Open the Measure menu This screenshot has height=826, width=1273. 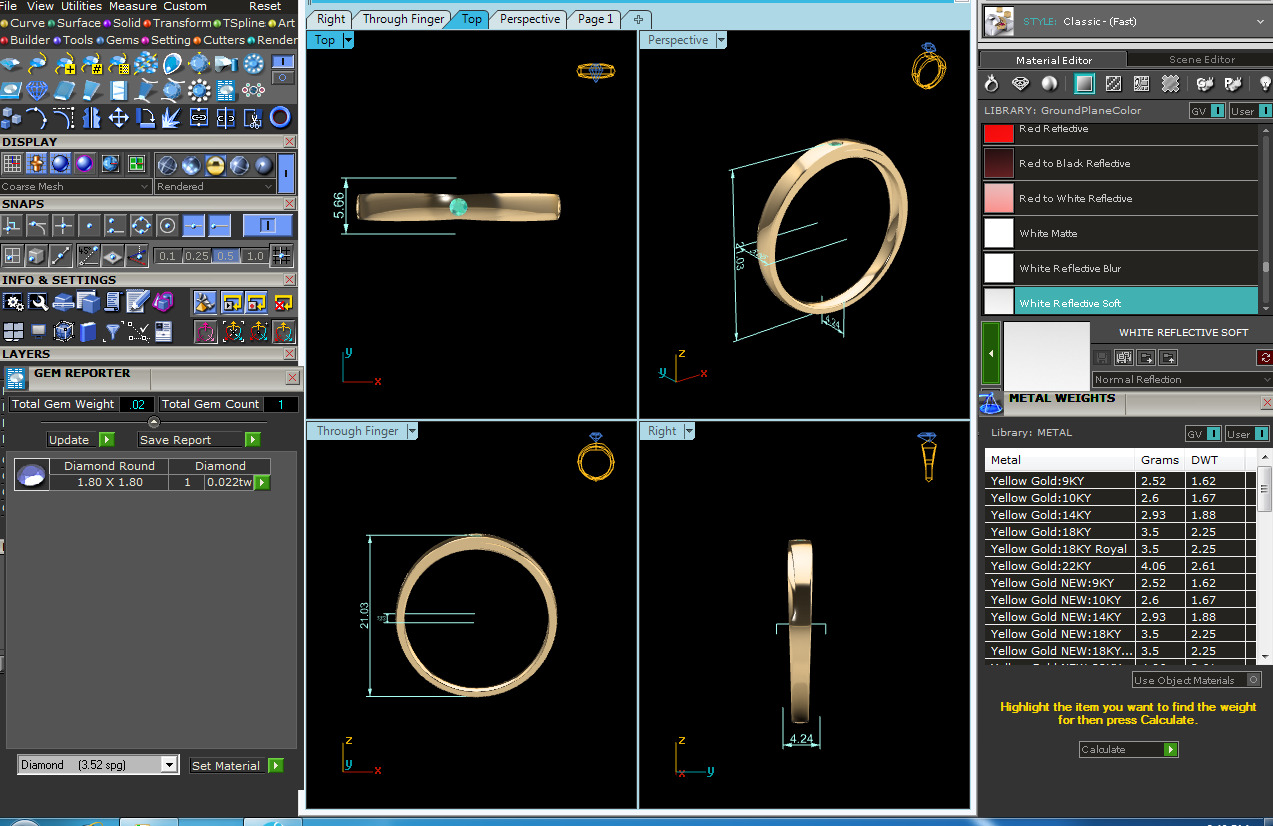click(x=133, y=6)
